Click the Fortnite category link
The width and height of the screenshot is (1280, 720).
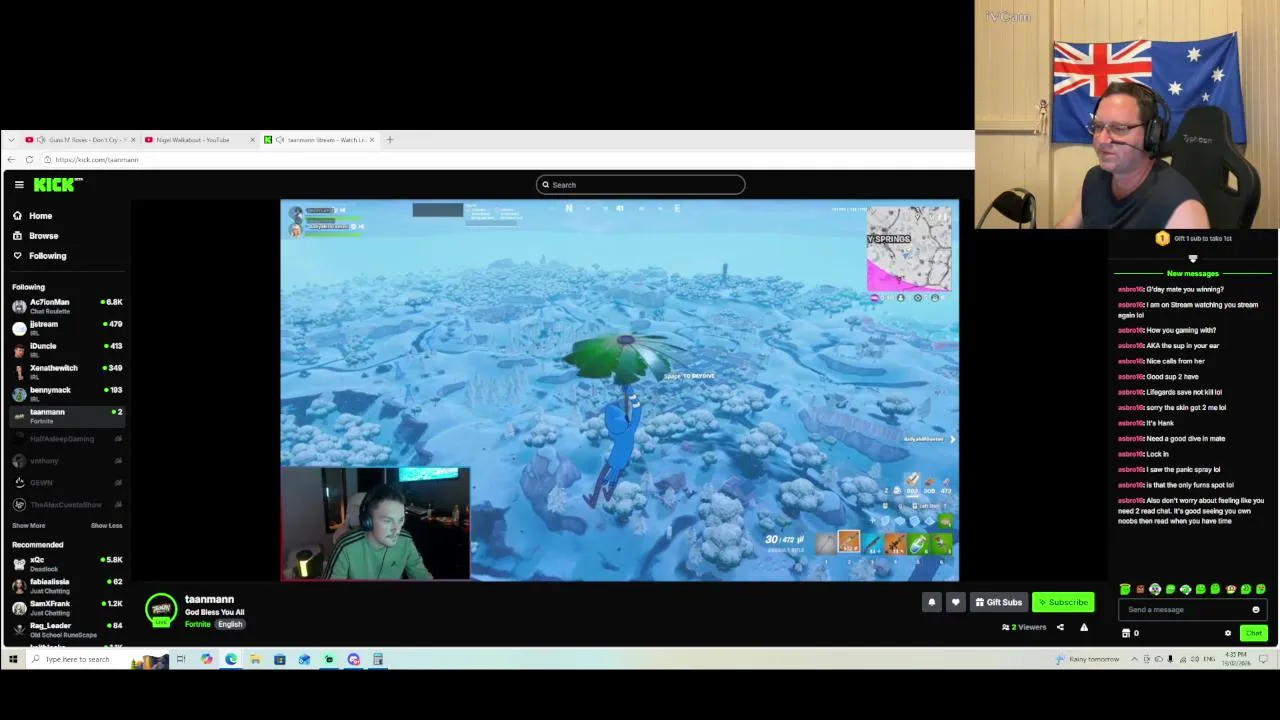pyautogui.click(x=197, y=625)
